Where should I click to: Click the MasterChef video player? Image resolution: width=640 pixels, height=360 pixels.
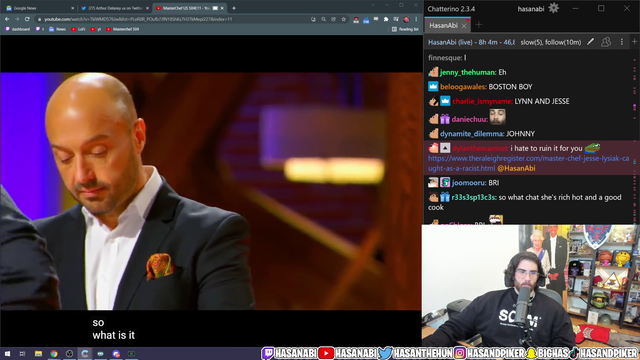211,191
